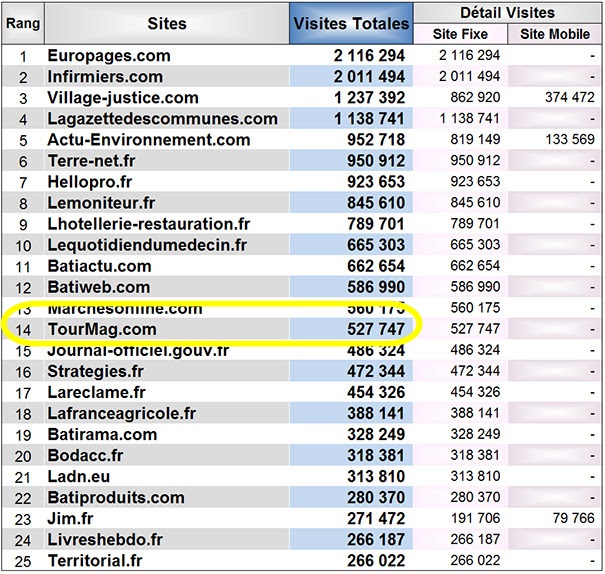Select the Détail Visites header
The width and height of the screenshot is (605, 574).
pyautogui.click(x=507, y=13)
